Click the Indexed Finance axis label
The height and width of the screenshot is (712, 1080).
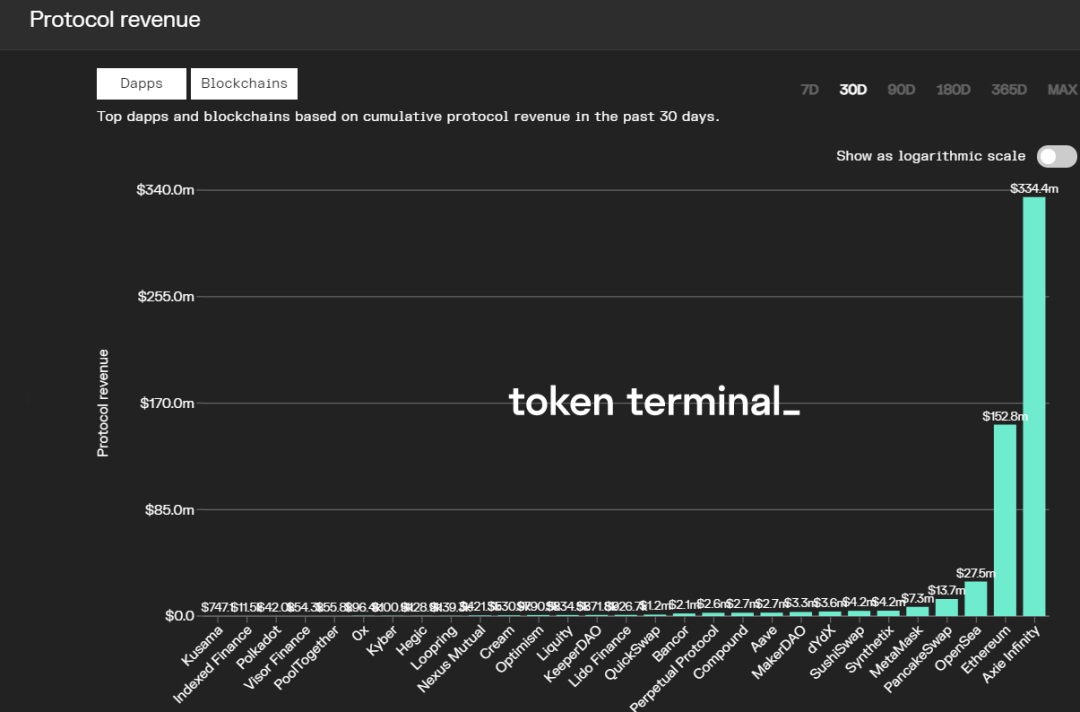point(212,664)
